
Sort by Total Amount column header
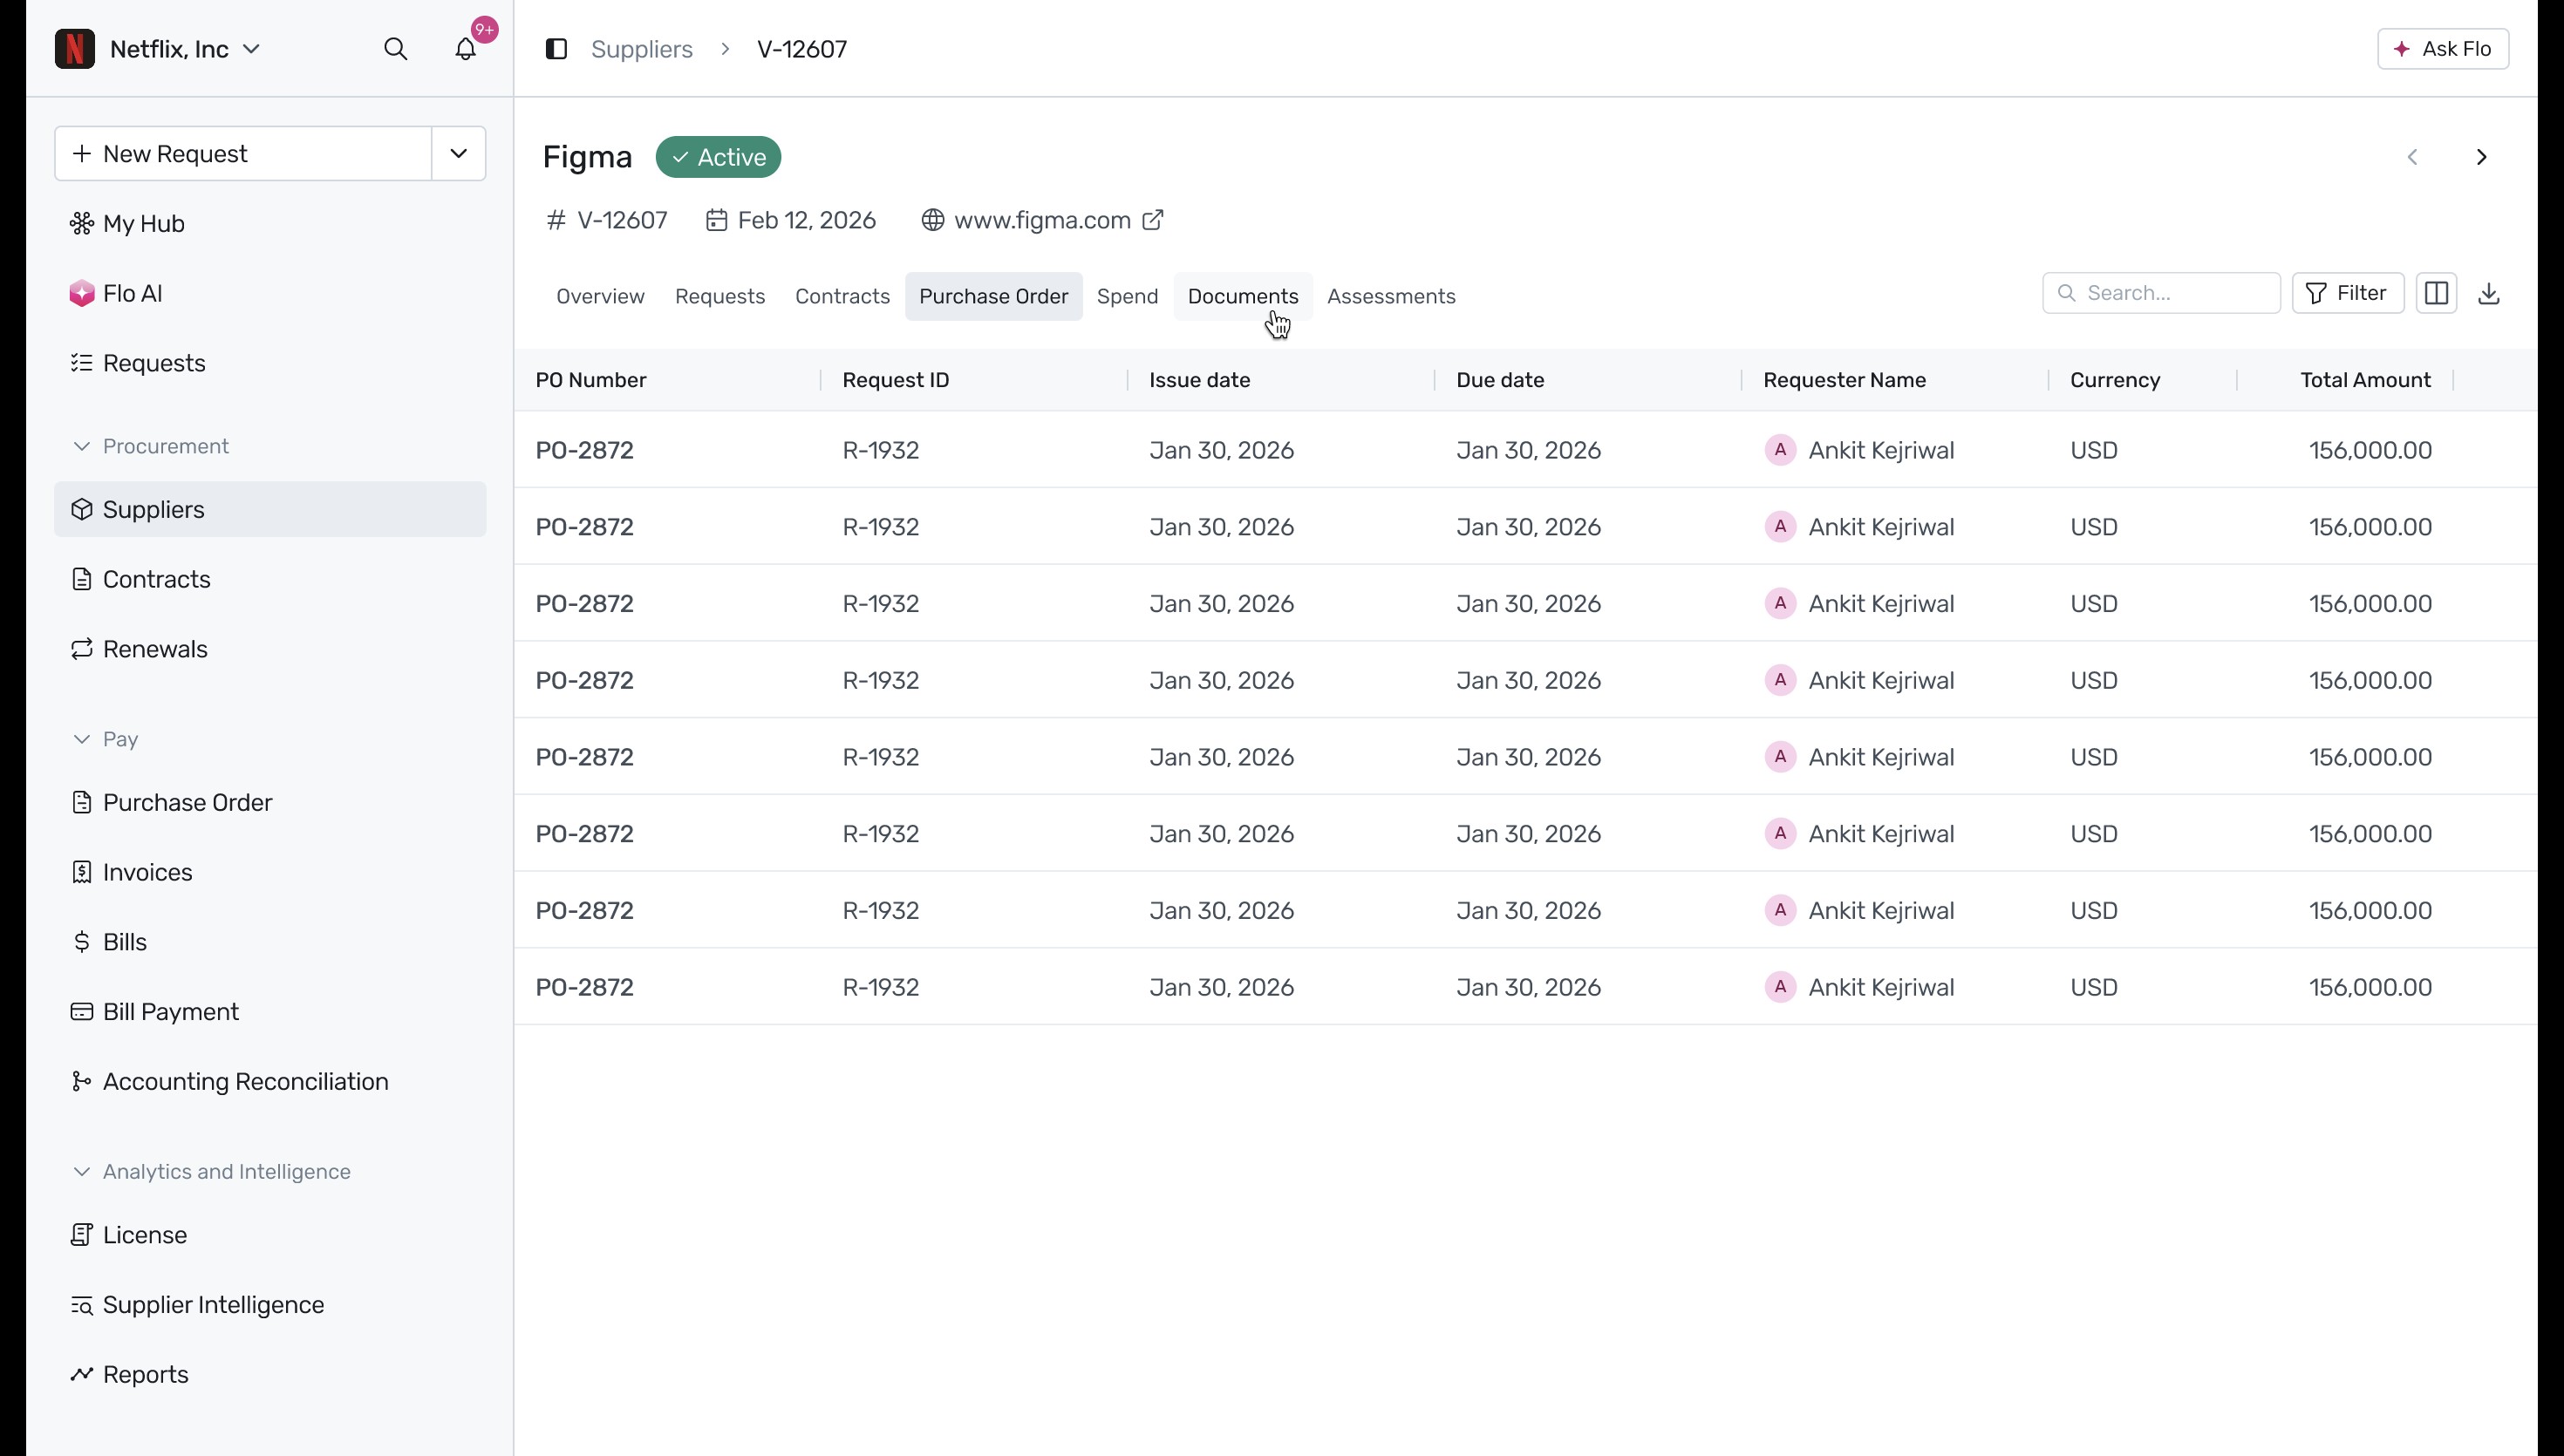coord(2365,380)
